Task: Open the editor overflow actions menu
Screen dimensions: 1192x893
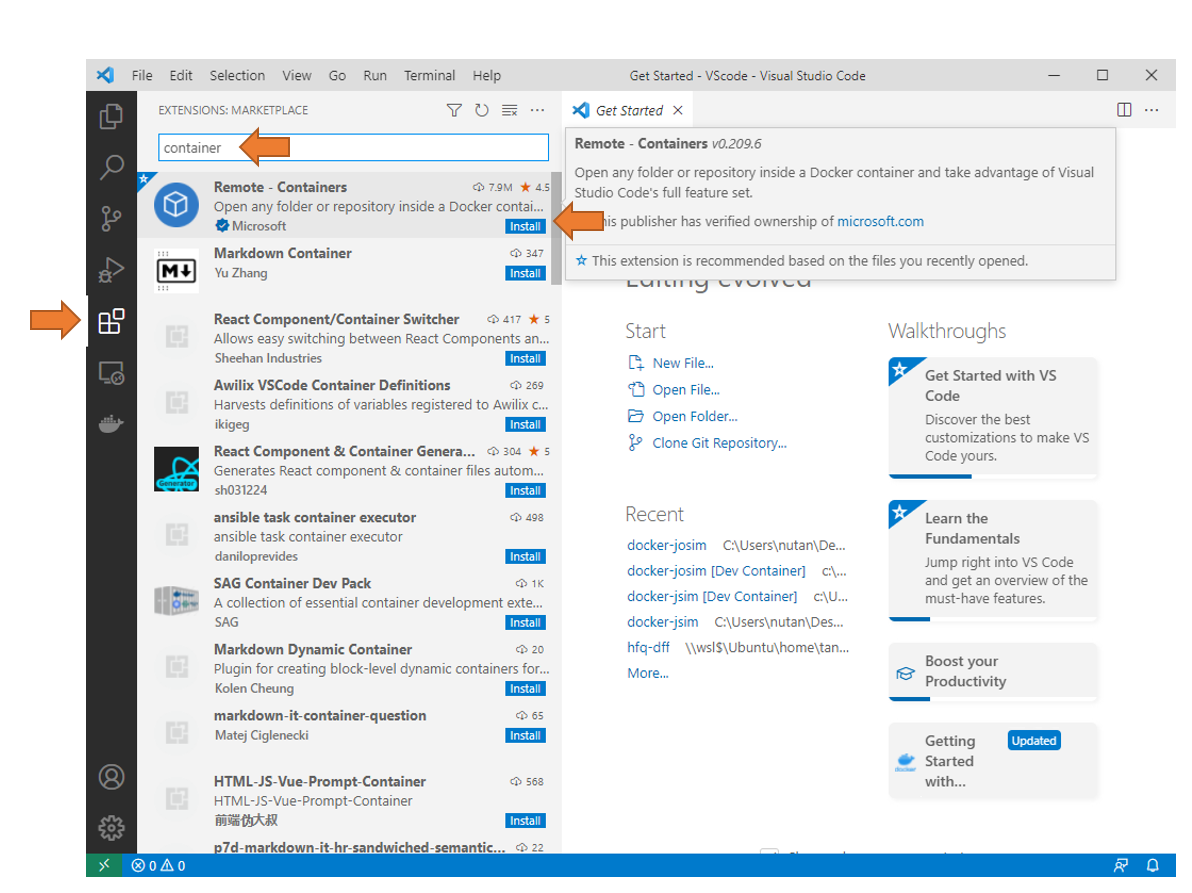Action: (1151, 110)
